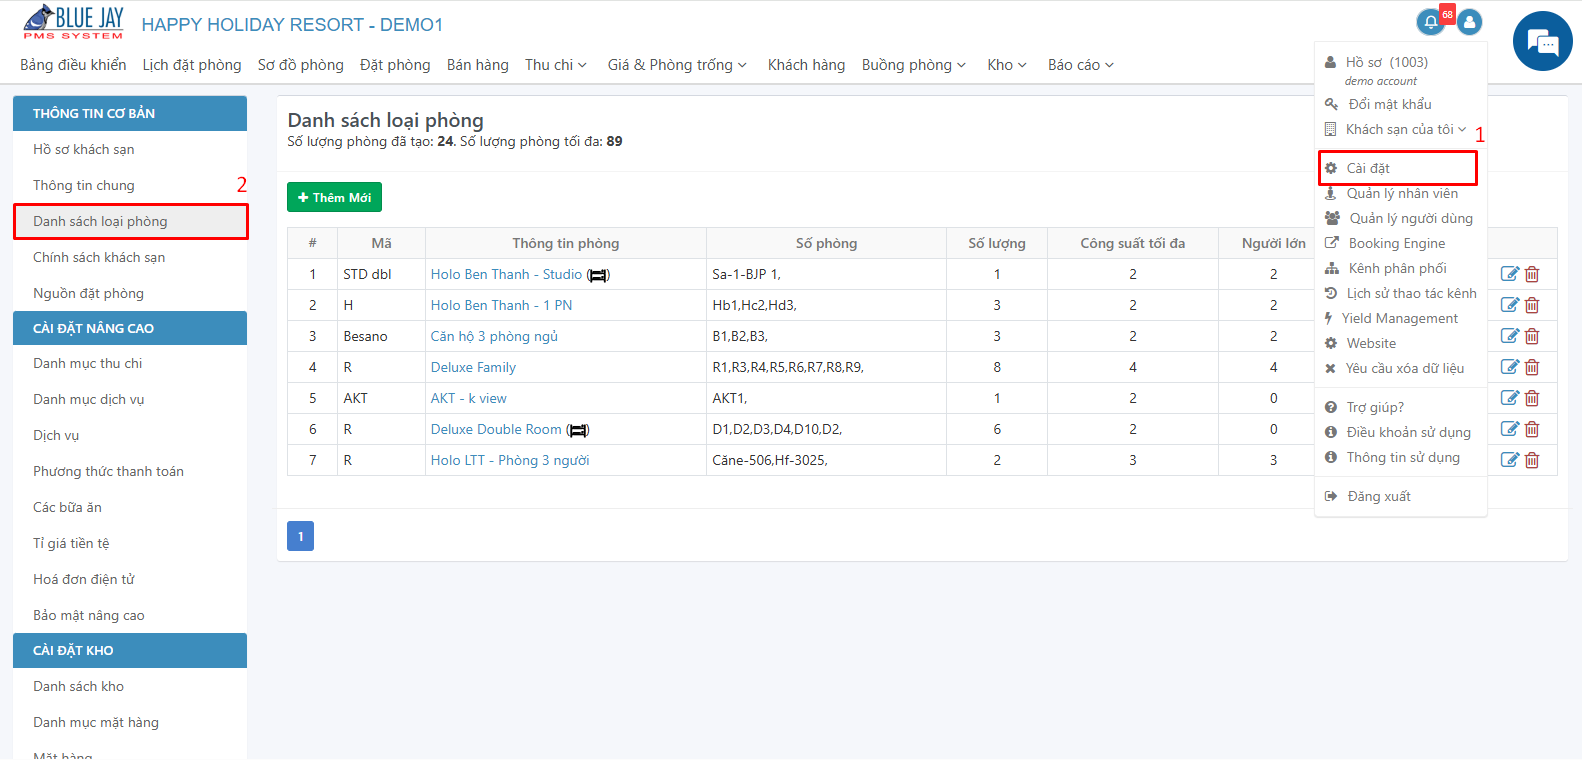Open the notification bell with badge 68
The height and width of the screenshot is (760, 1582).
click(x=1431, y=22)
